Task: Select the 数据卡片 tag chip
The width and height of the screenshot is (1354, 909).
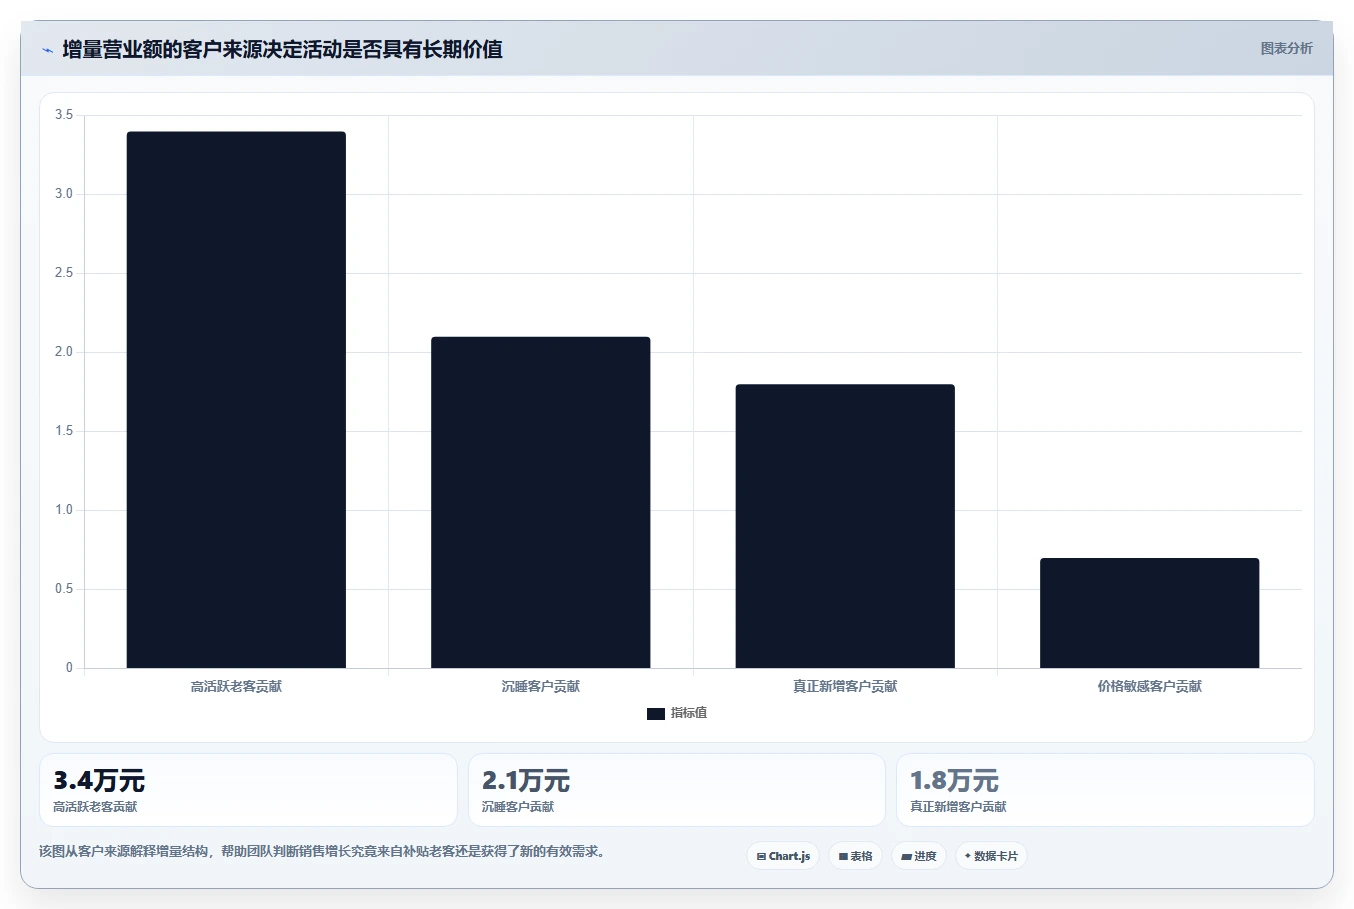Action: point(991,856)
